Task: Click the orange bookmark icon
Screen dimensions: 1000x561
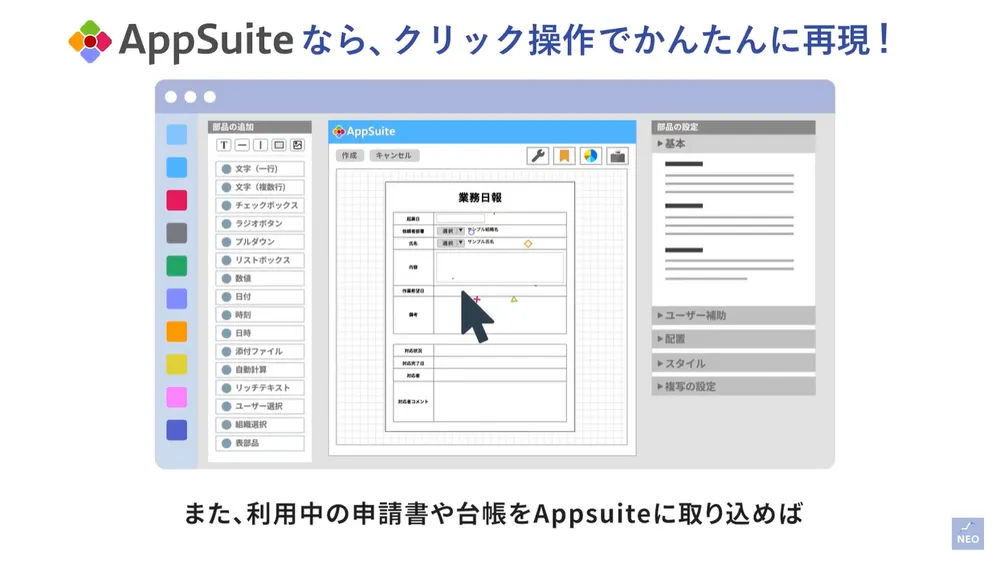Action: (x=564, y=156)
